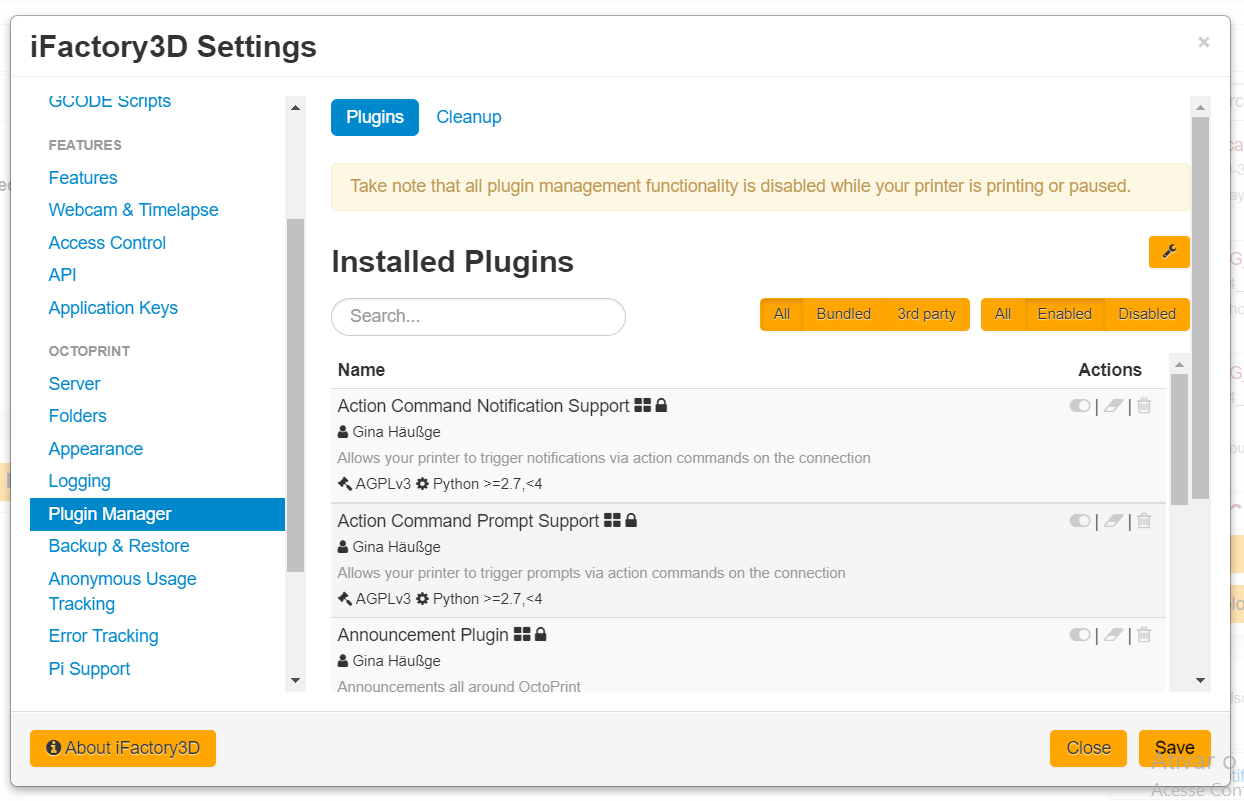This screenshot has height=801, width=1244.
Task: Select All in the enabled/disabled filter
Action: point(1003,314)
